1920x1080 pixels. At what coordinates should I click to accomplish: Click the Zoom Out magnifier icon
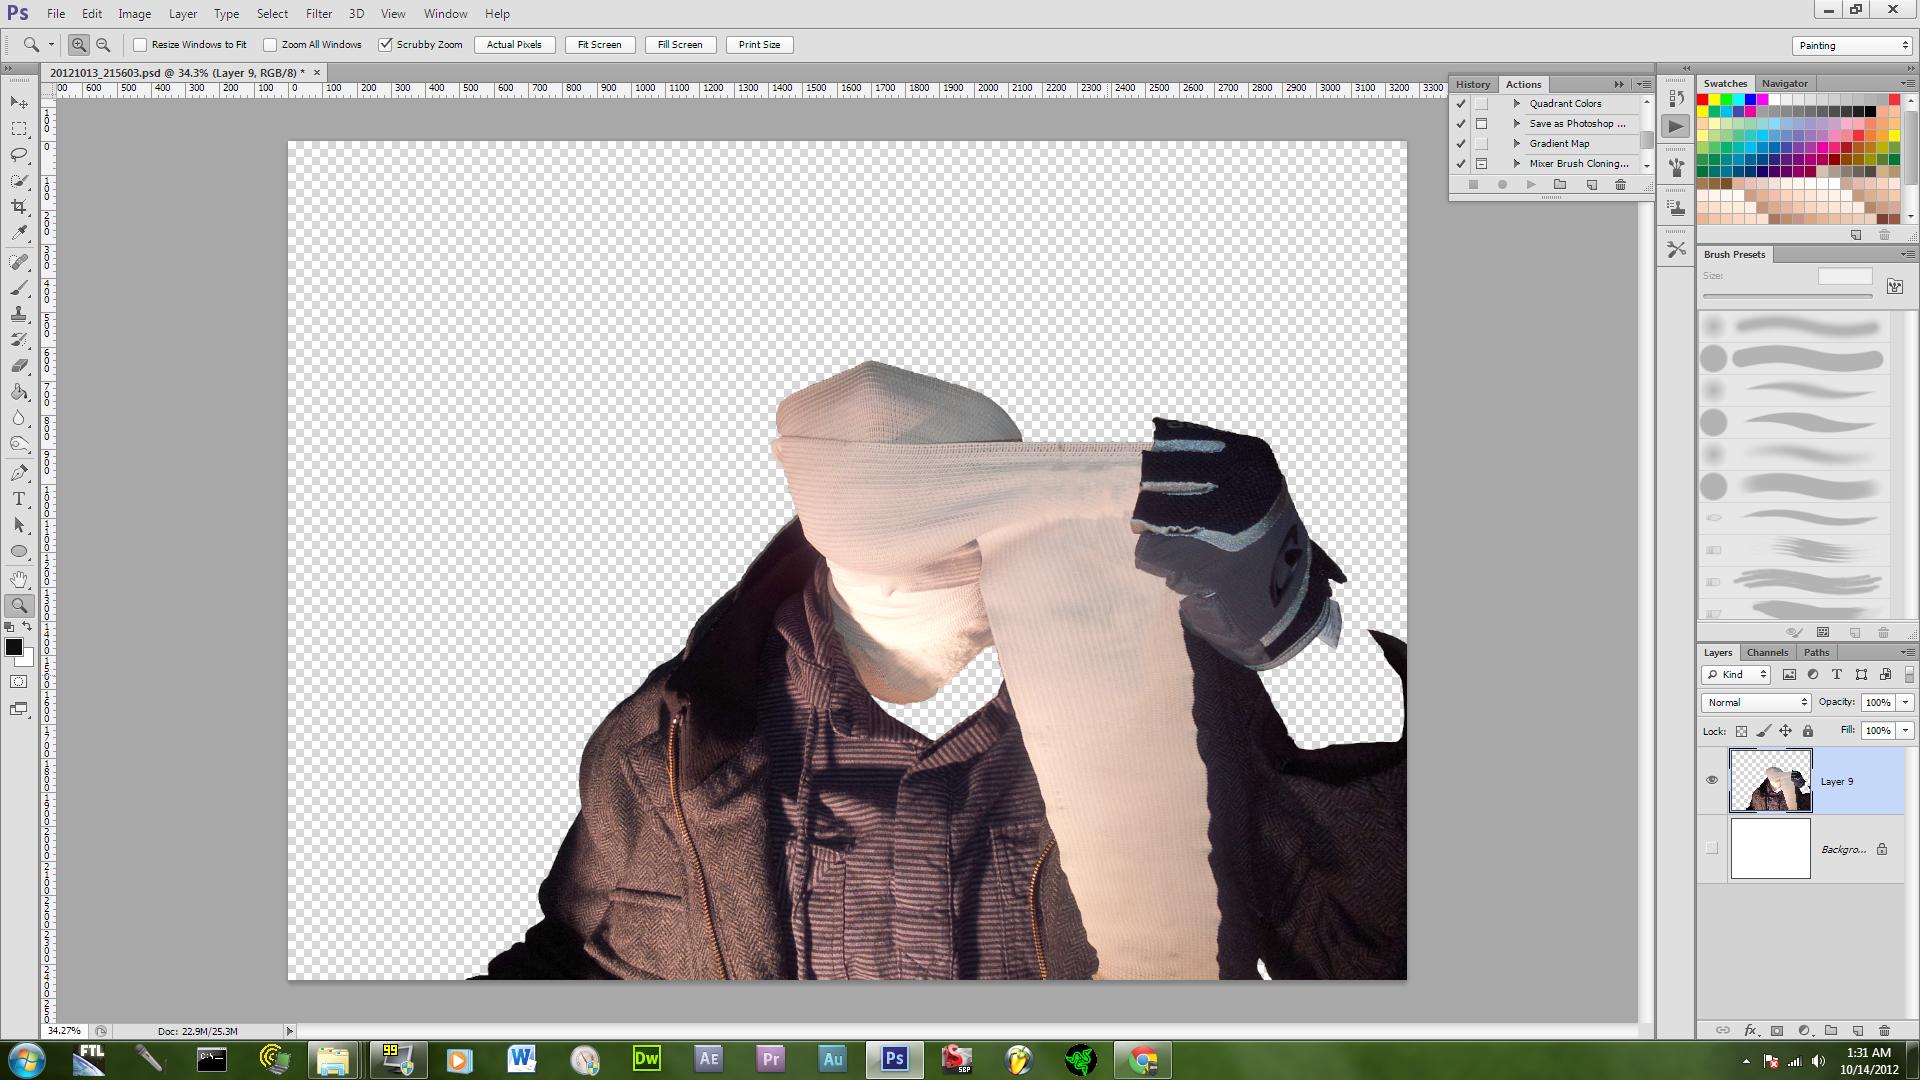click(103, 45)
